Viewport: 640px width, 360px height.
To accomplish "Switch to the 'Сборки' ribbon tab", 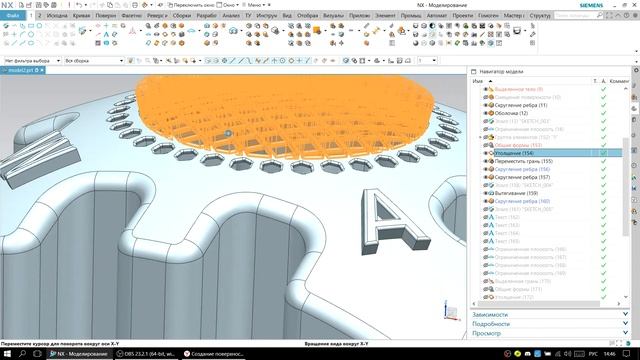I will [182, 16].
